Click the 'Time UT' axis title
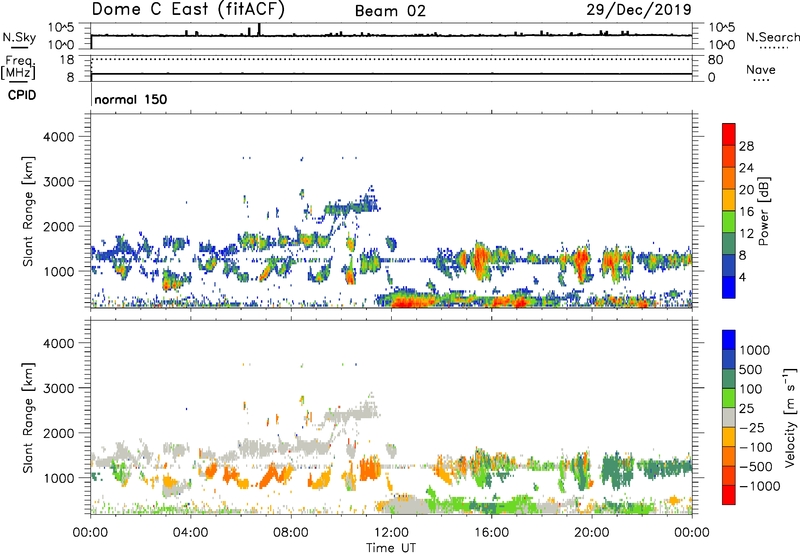Viewport: 800px width, 554px height. pos(391,548)
